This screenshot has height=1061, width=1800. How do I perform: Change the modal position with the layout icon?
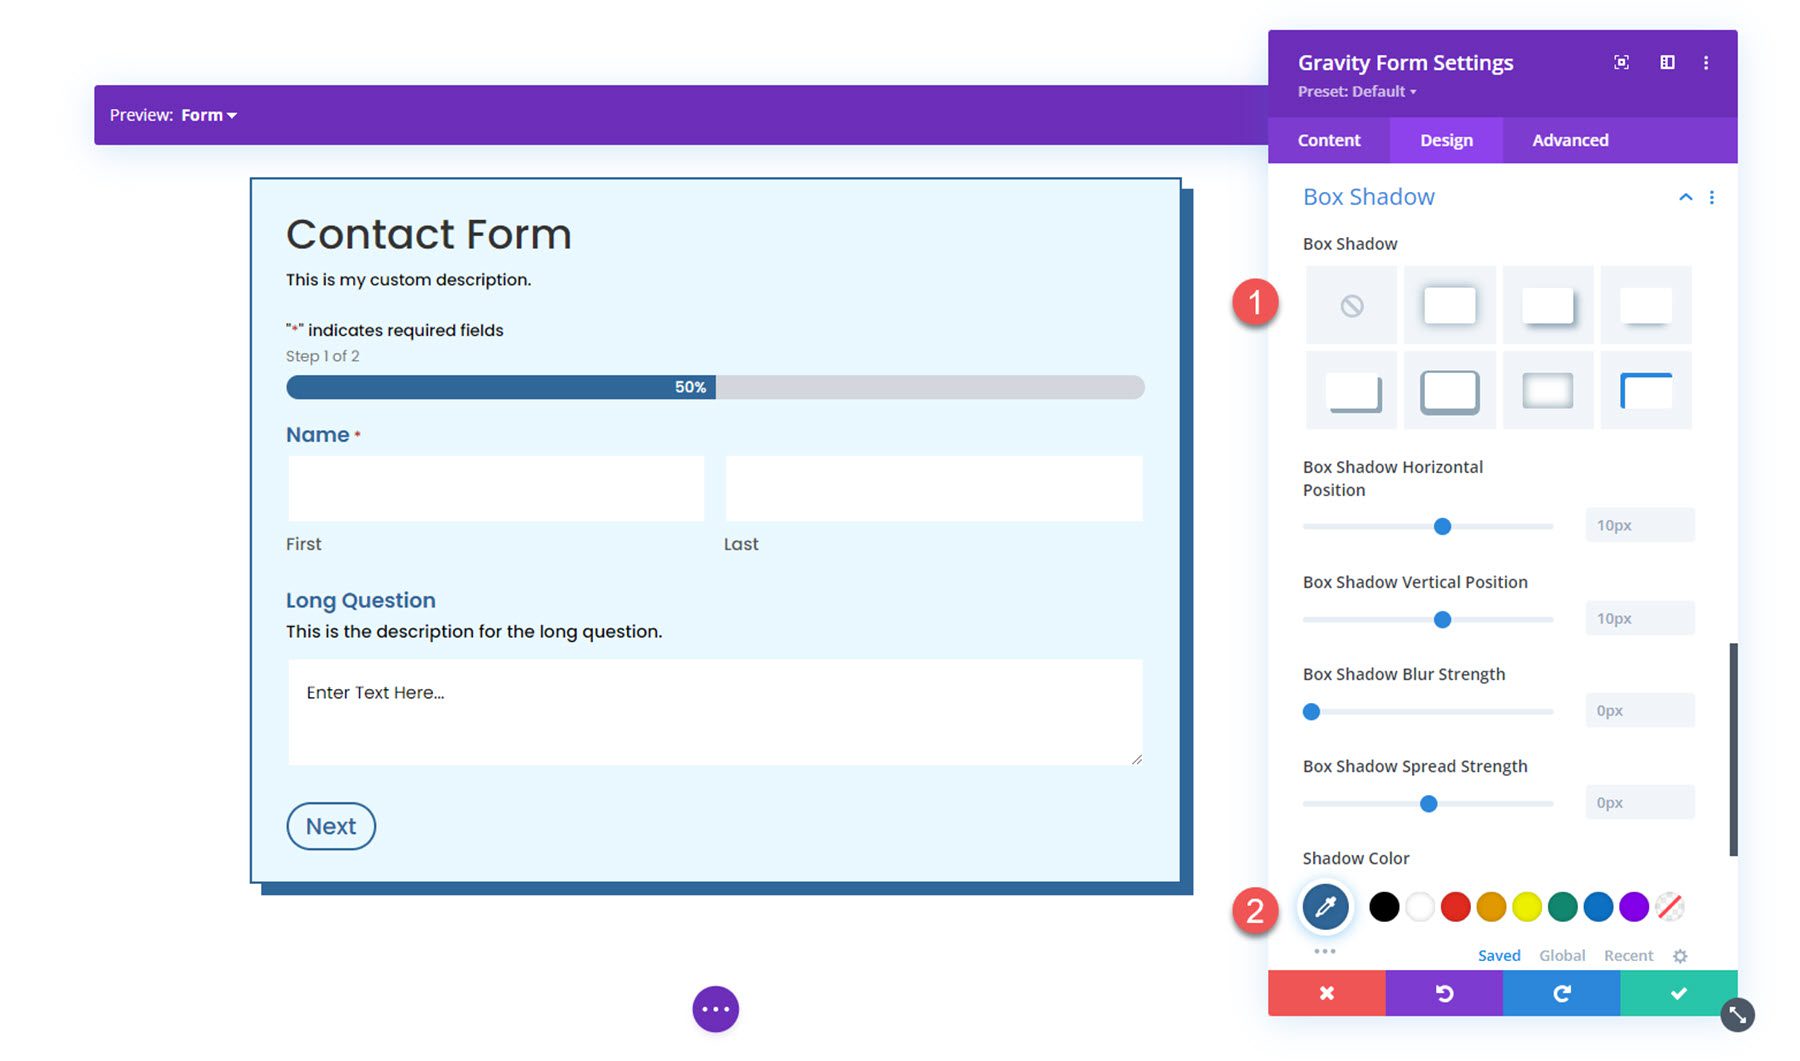click(x=1668, y=61)
